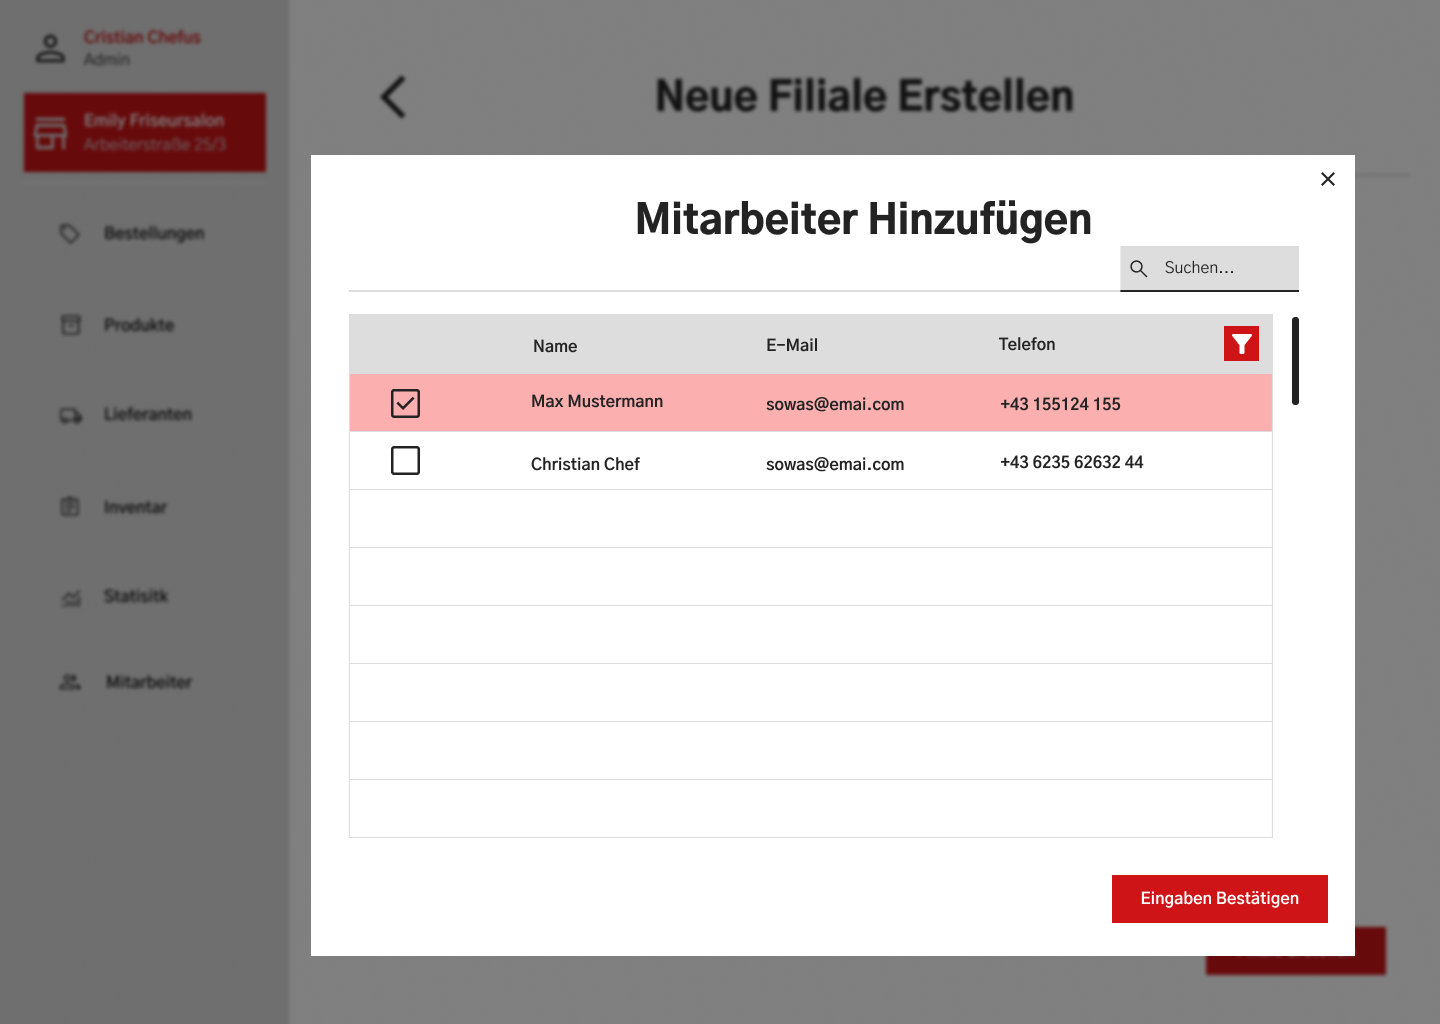1440x1024 pixels.
Task: Click the vertical scrollbar beside the table
Action: (1295, 361)
